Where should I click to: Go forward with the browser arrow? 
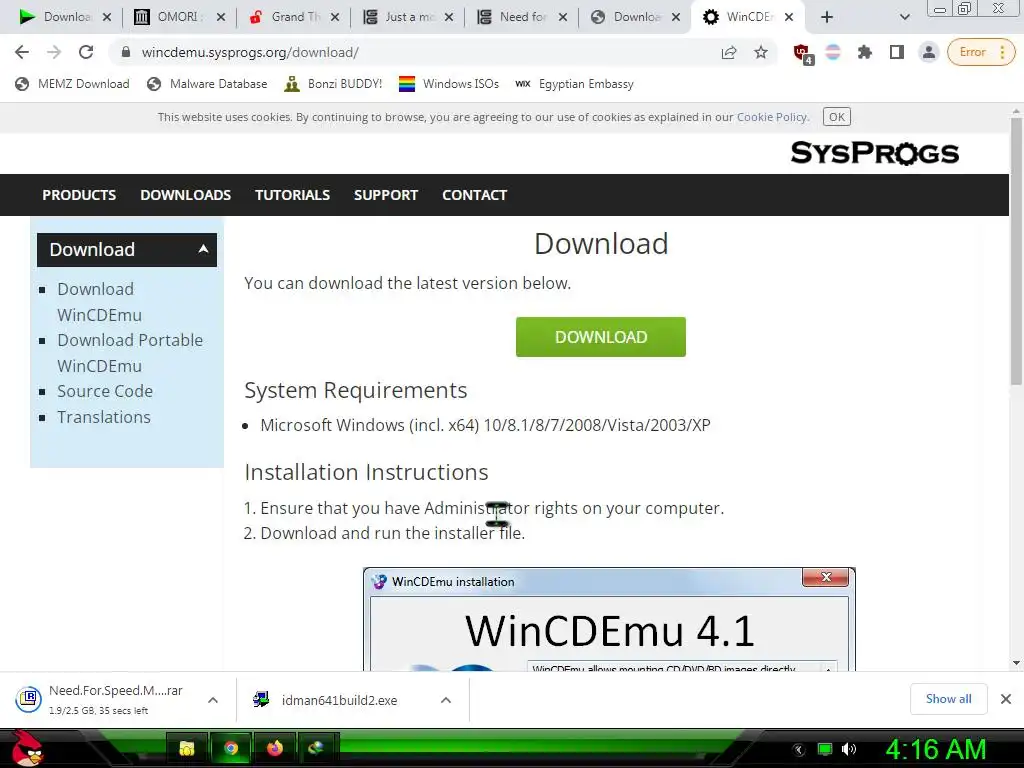pos(54,52)
